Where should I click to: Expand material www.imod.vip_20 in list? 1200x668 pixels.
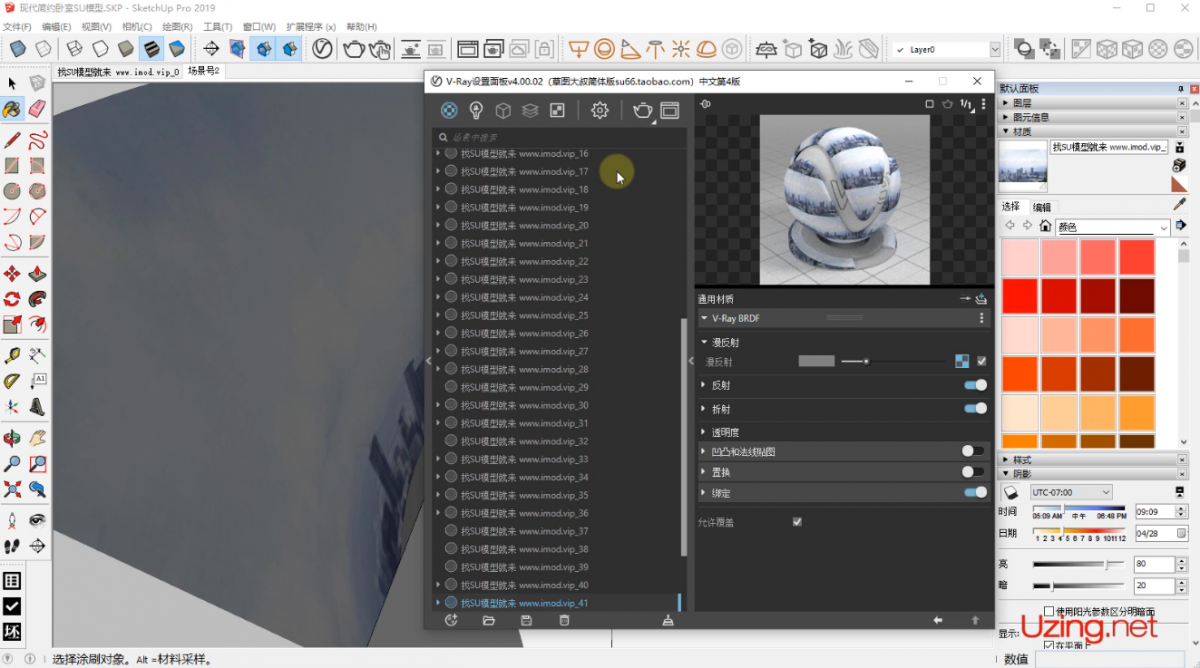(x=438, y=226)
